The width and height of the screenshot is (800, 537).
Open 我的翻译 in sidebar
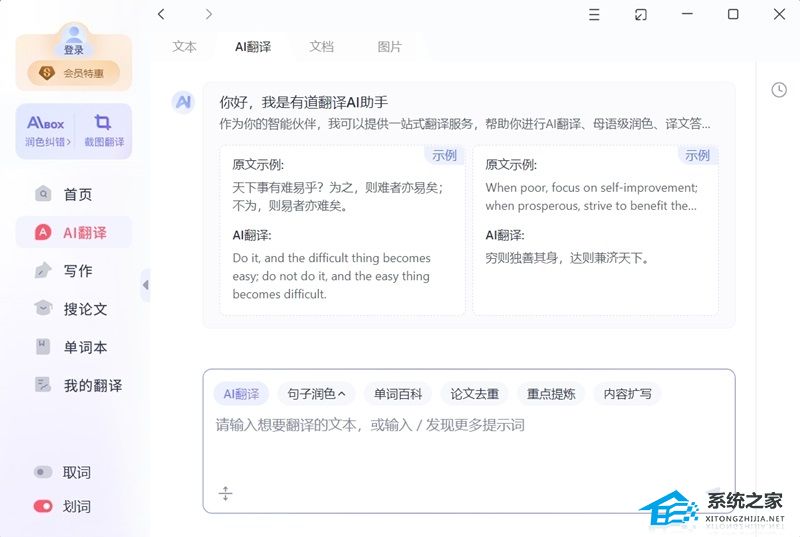point(74,386)
